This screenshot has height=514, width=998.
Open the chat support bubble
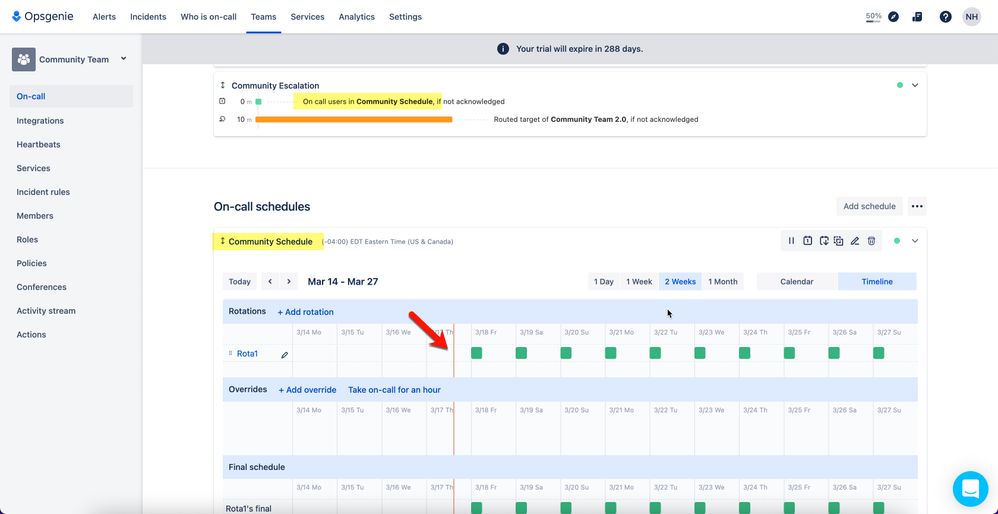[970, 489]
